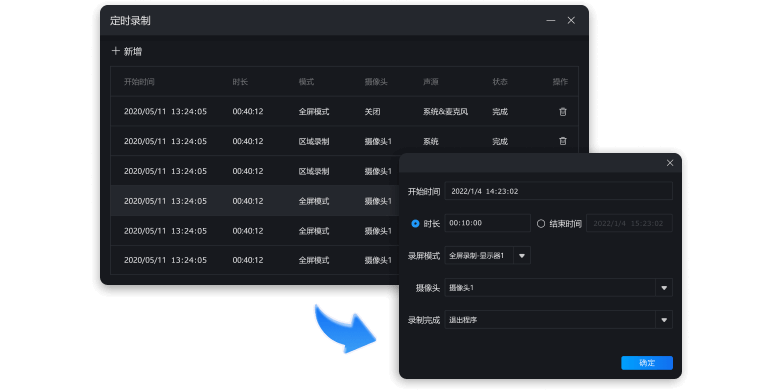The height and width of the screenshot is (390, 780).
Task: Select the 时长 radio button
Action: [x=415, y=224]
